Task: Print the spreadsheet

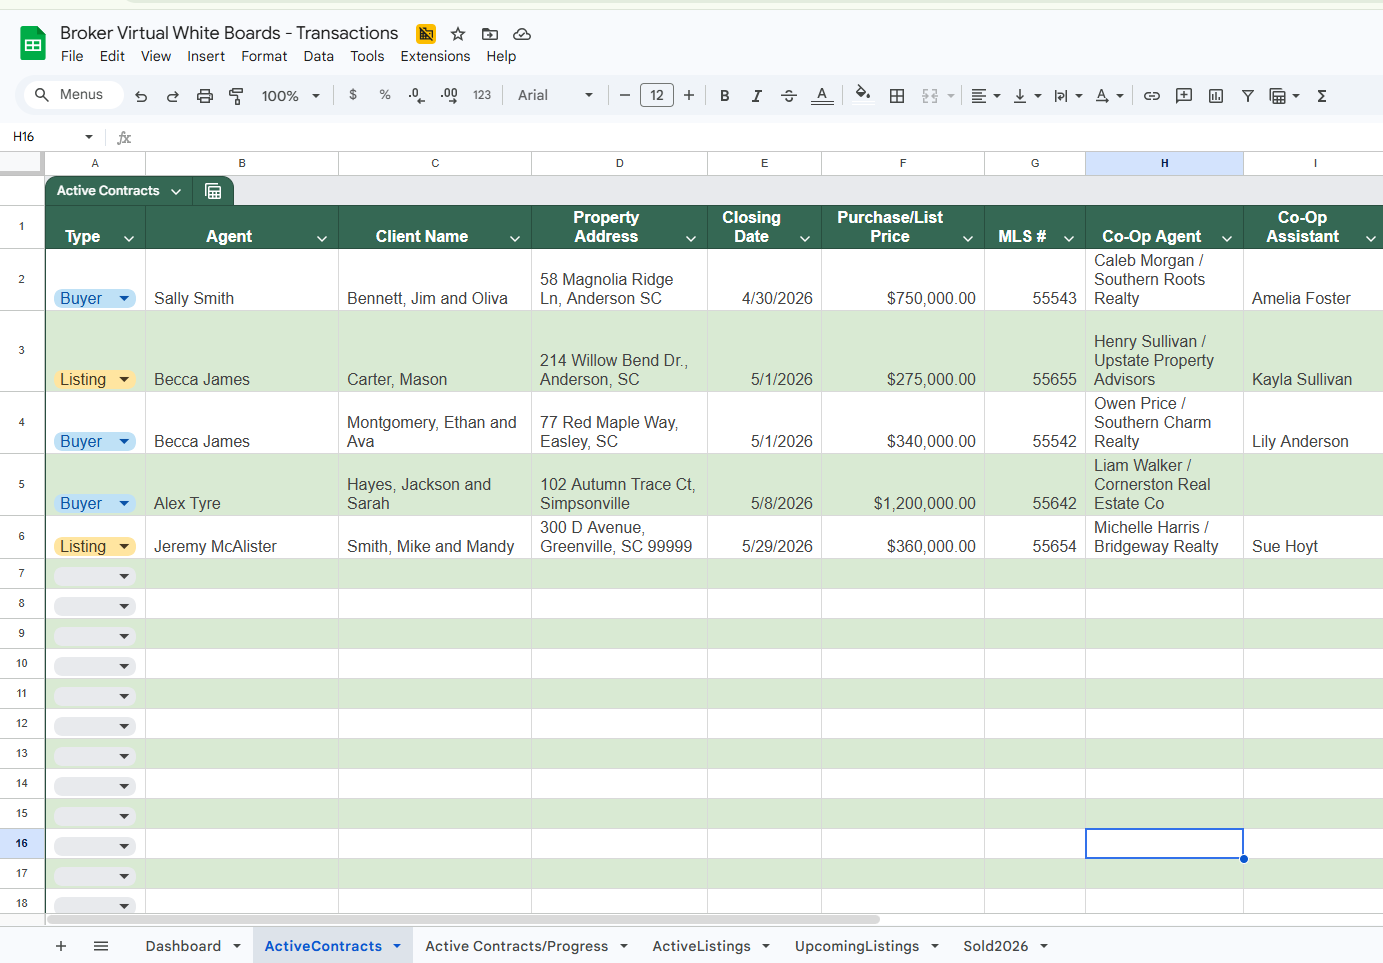Action: (x=205, y=96)
